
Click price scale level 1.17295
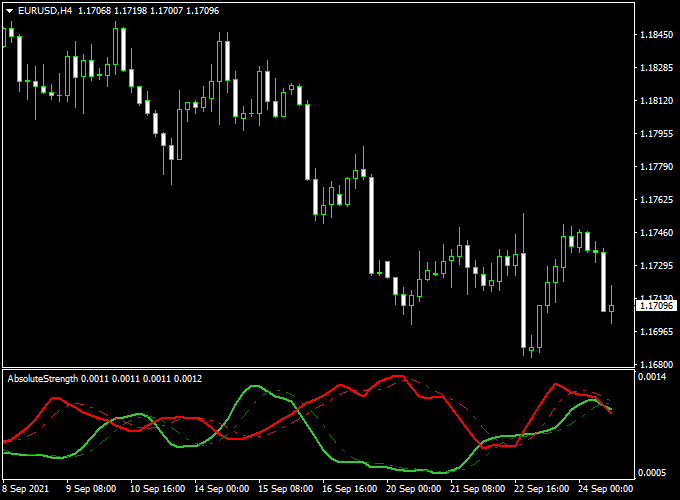657,265
